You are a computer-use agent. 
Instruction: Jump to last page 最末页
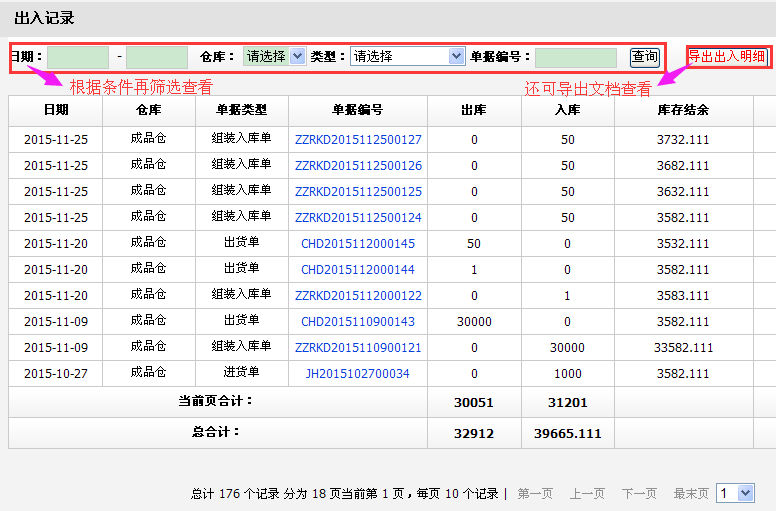click(x=691, y=494)
